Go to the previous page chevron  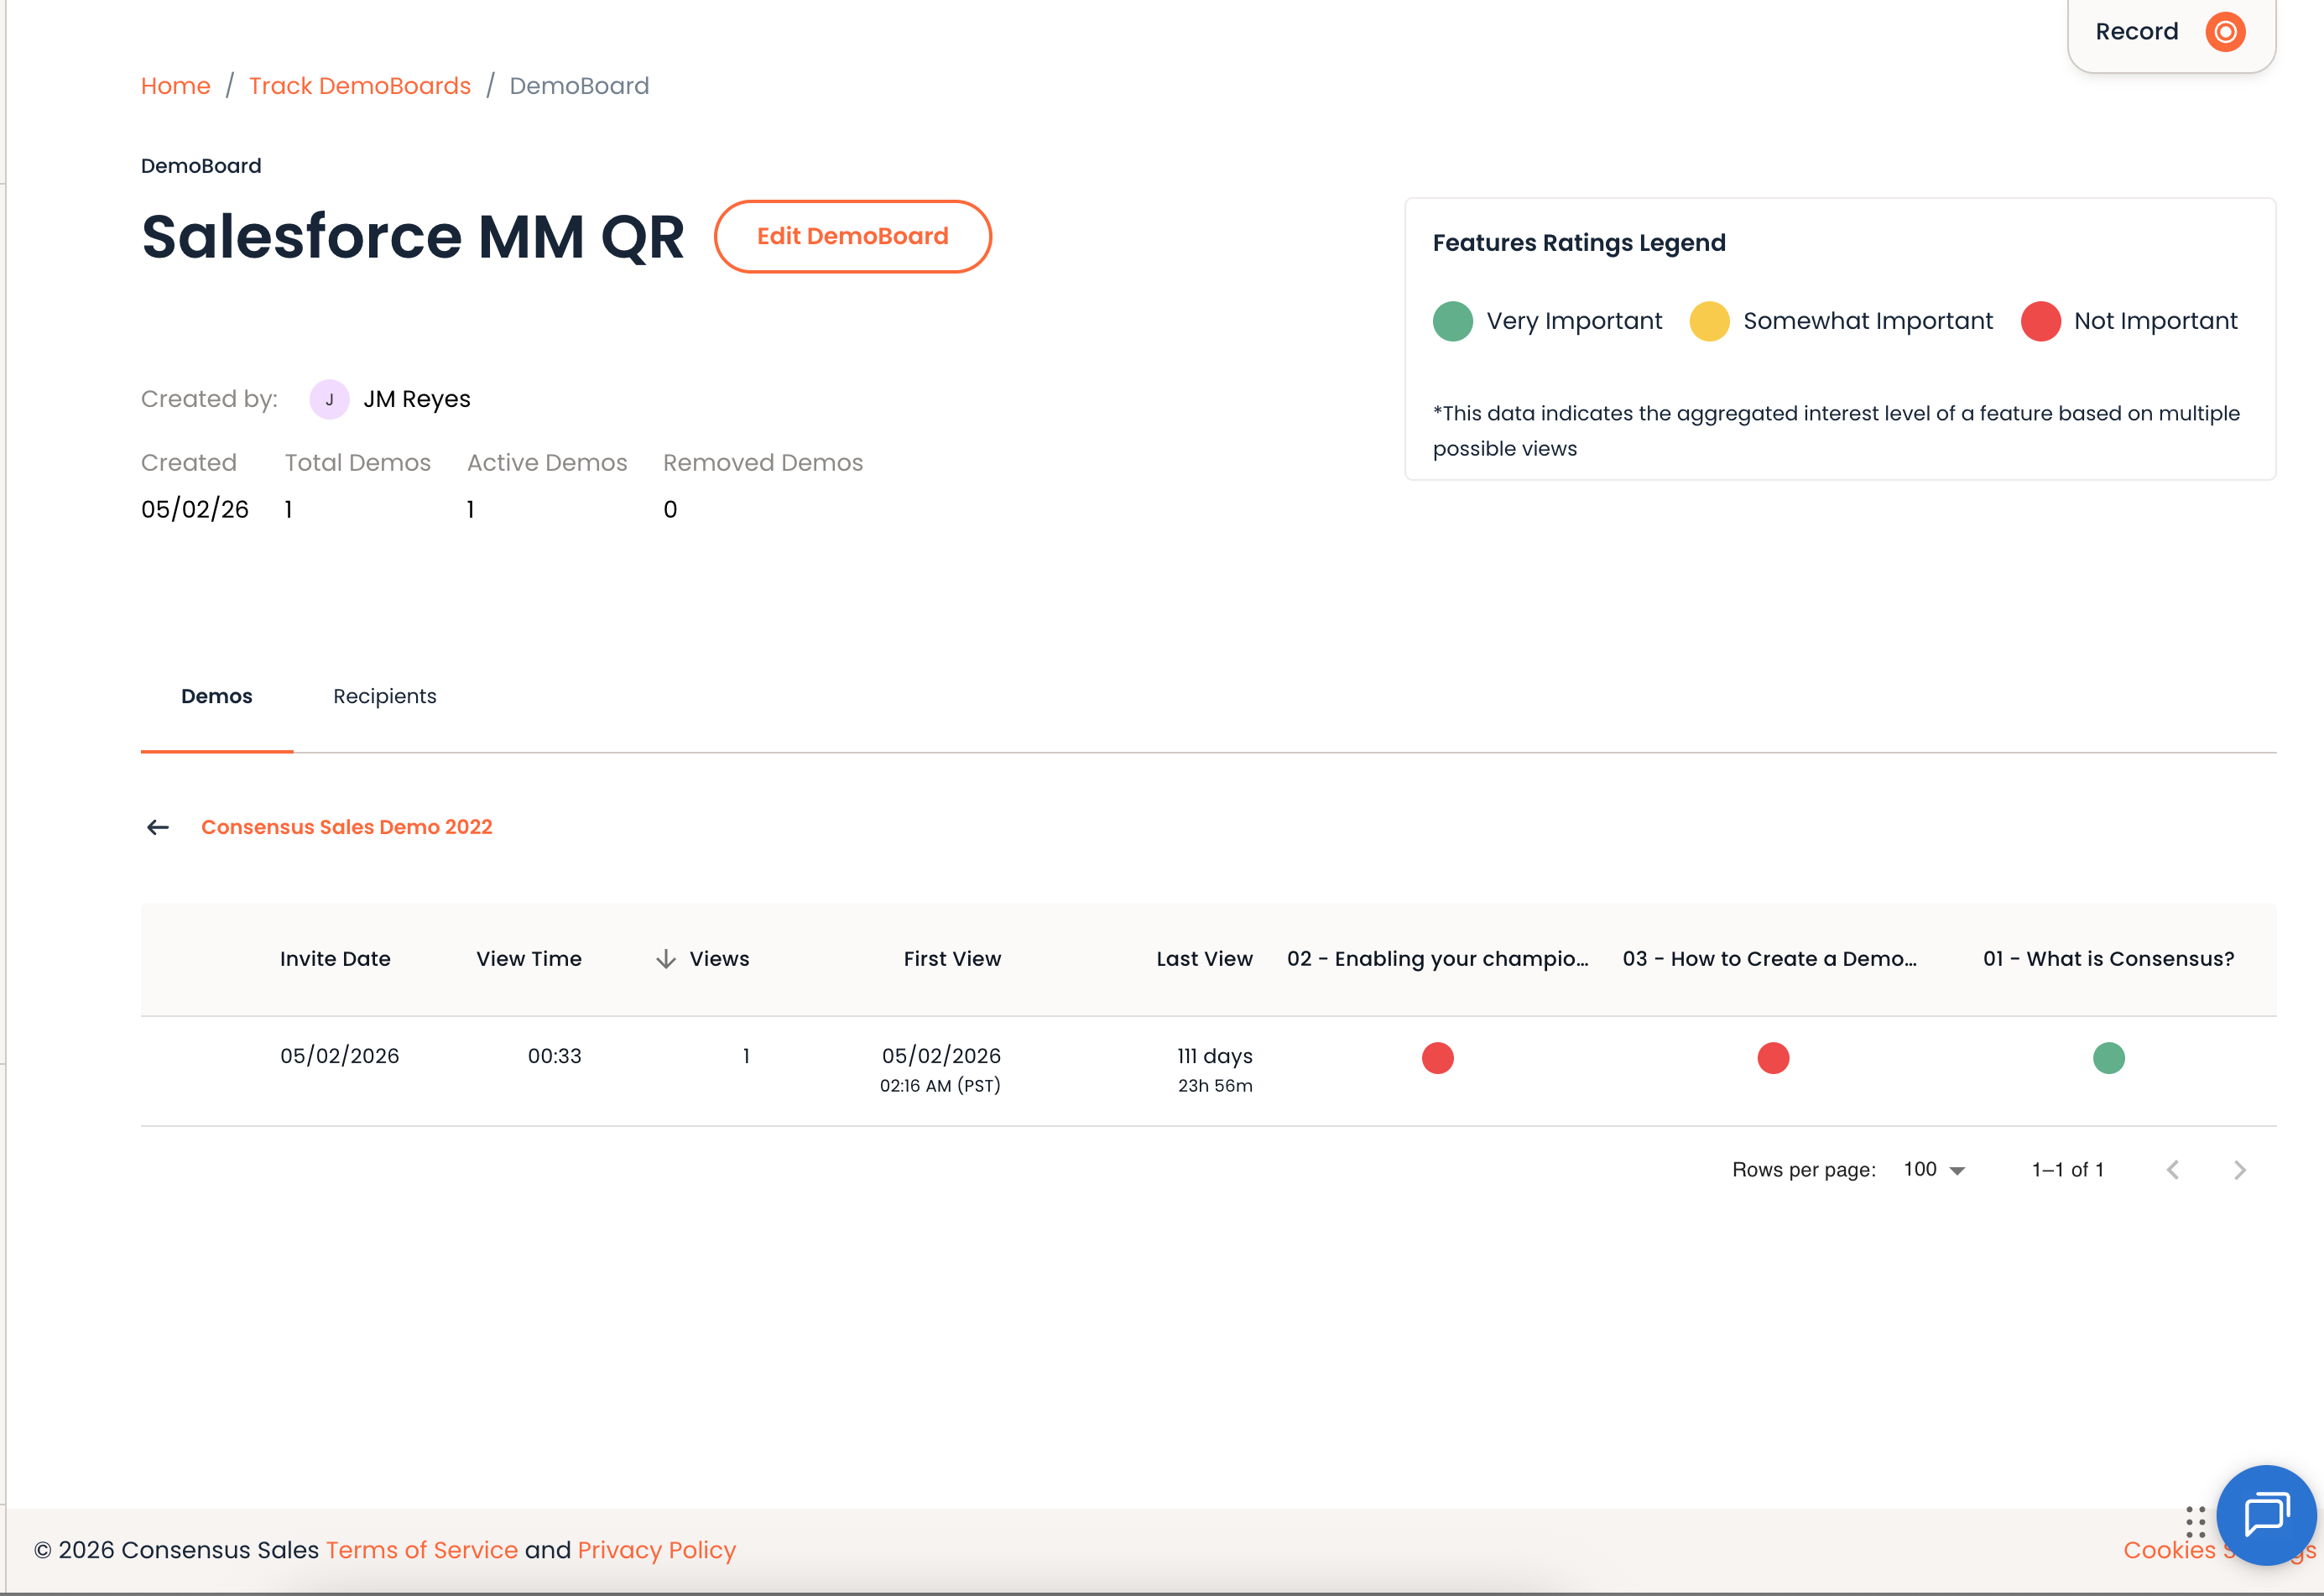2173,1170
